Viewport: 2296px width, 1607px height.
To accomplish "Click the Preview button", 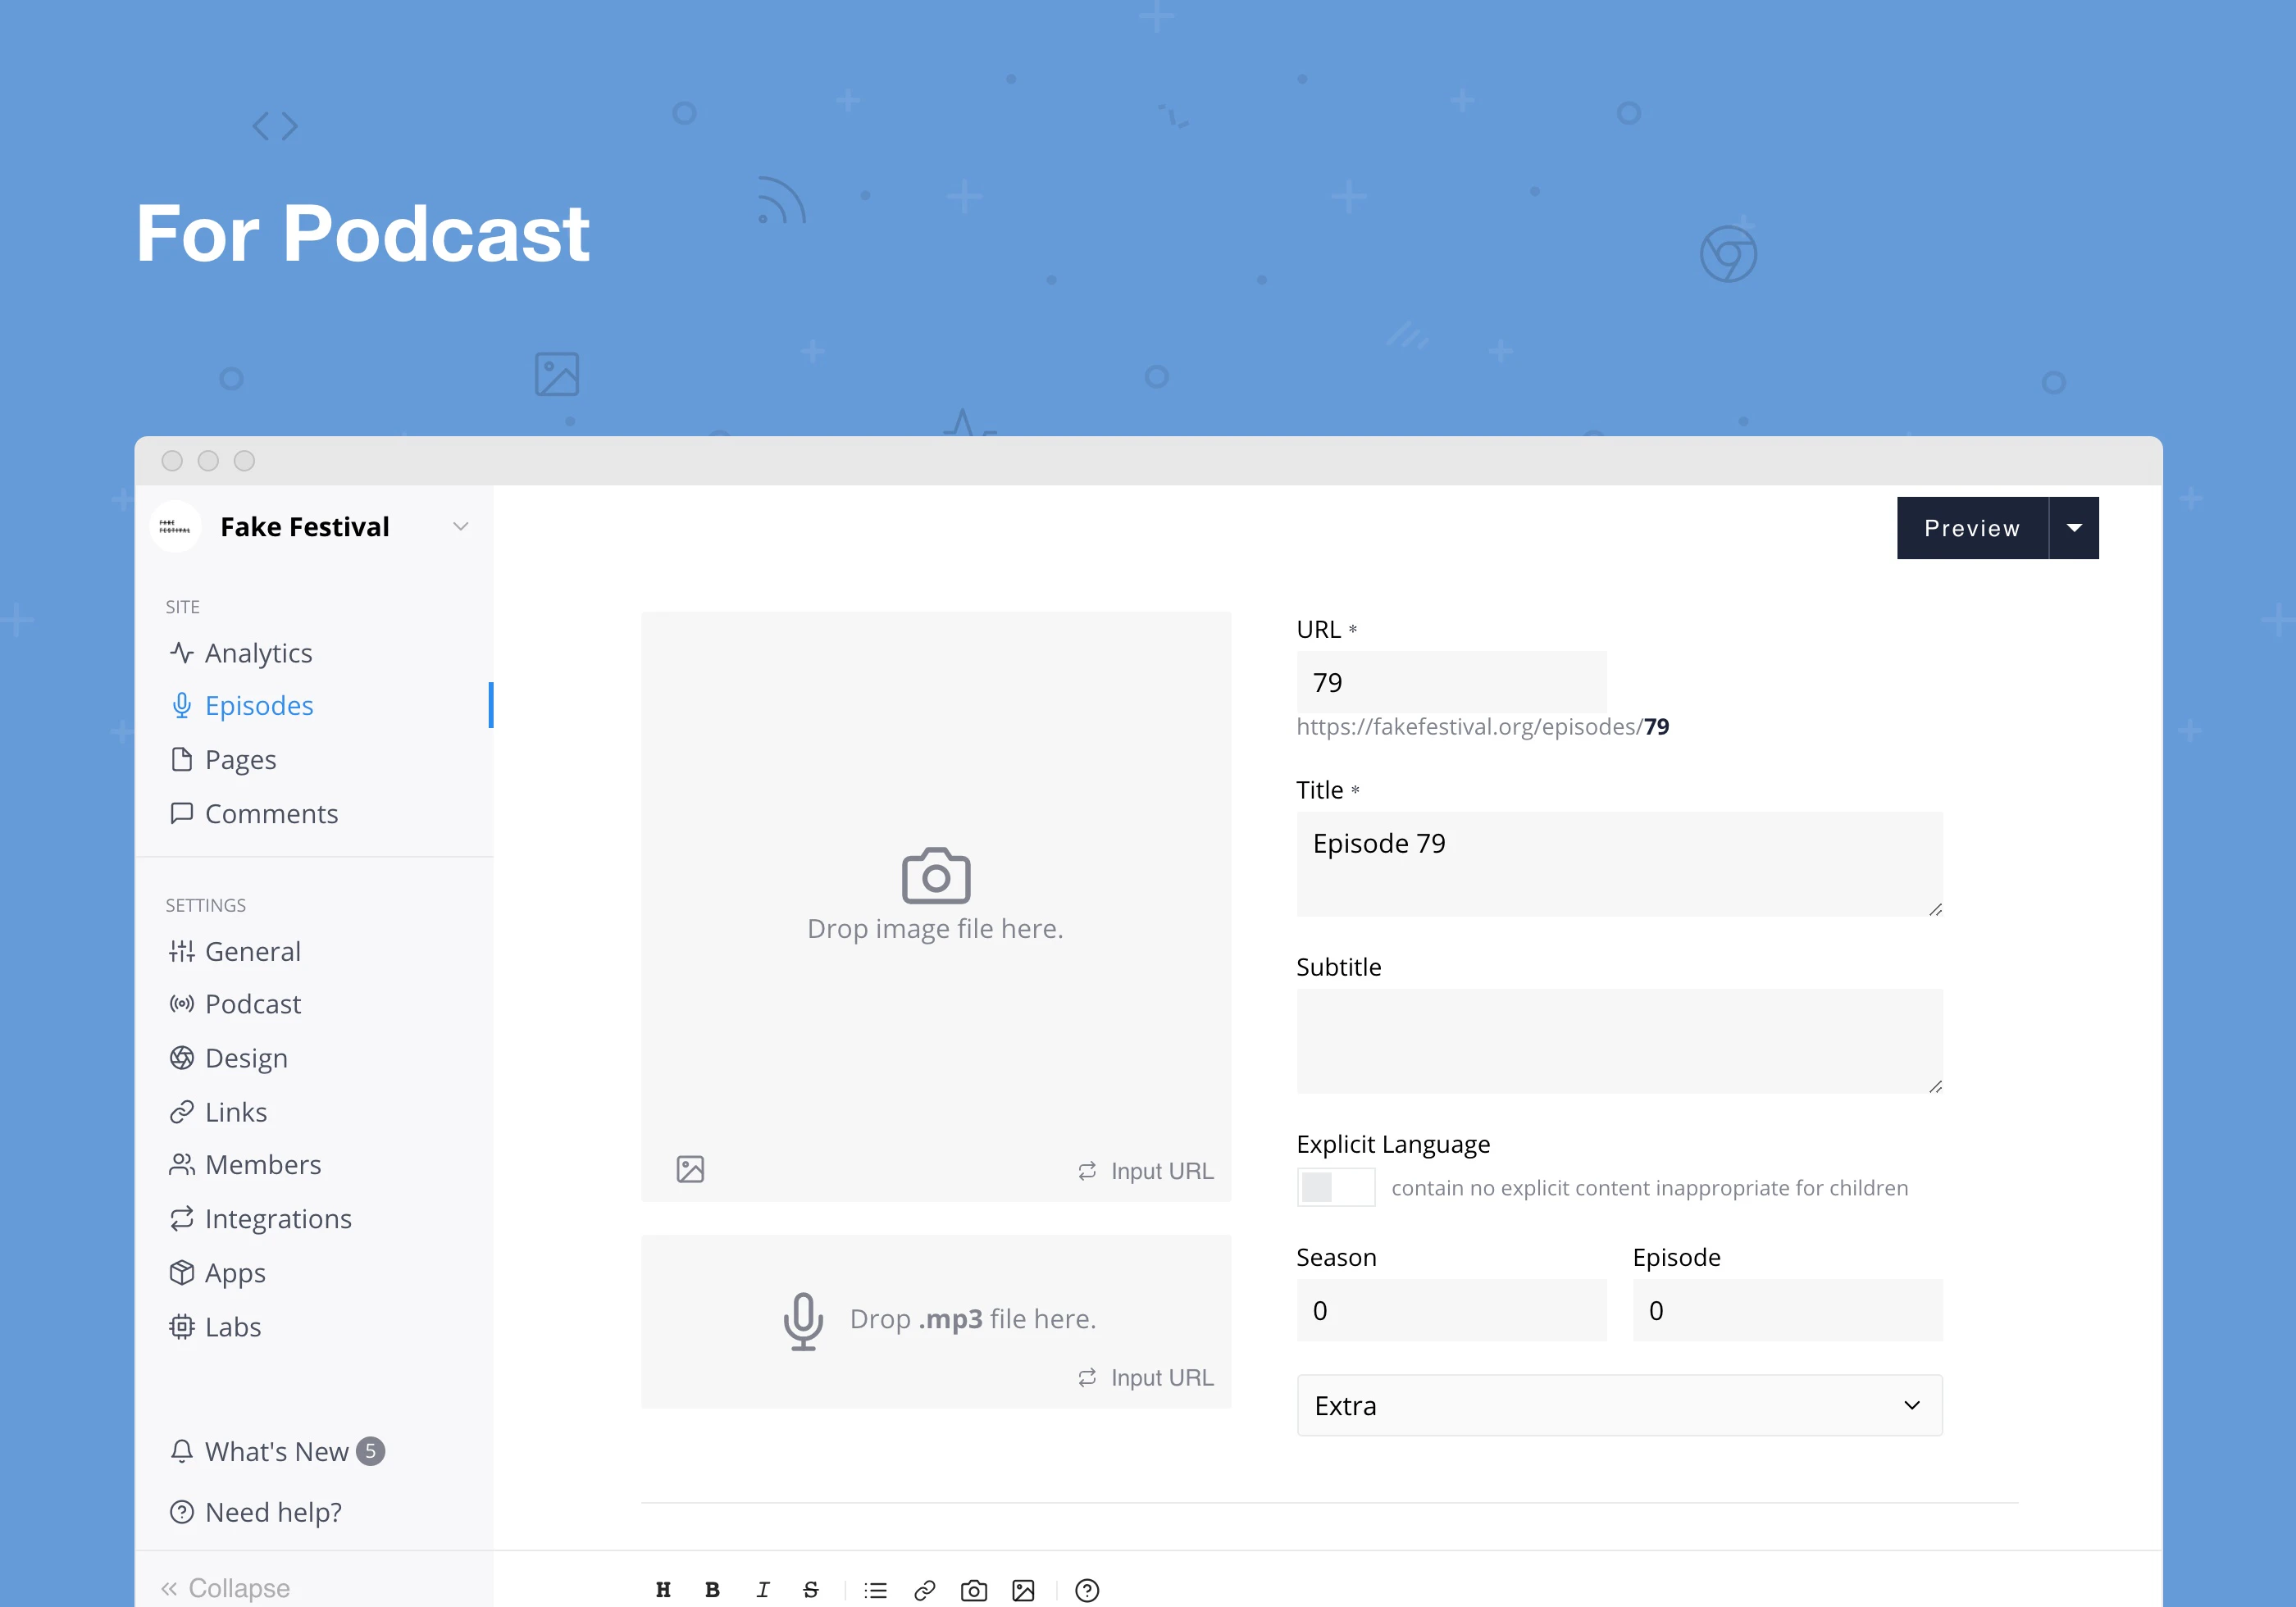I will point(1971,528).
